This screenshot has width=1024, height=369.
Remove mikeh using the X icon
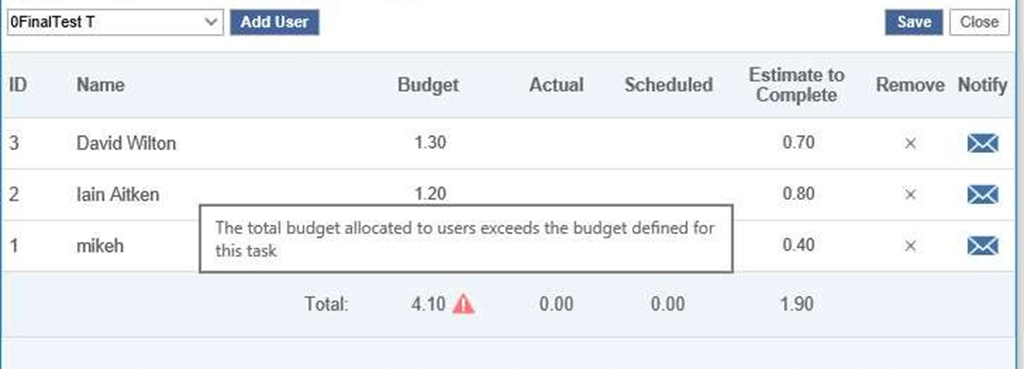[910, 246]
